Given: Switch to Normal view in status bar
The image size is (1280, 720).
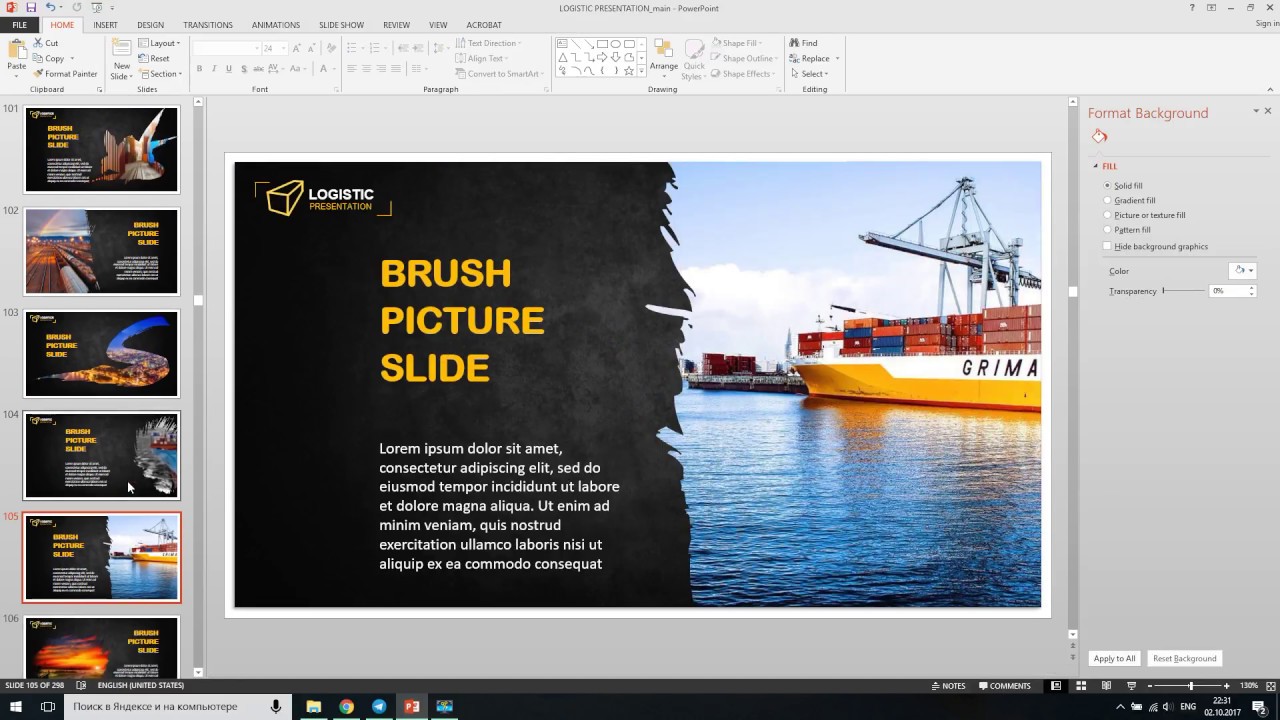Looking at the screenshot, I should point(1056,686).
